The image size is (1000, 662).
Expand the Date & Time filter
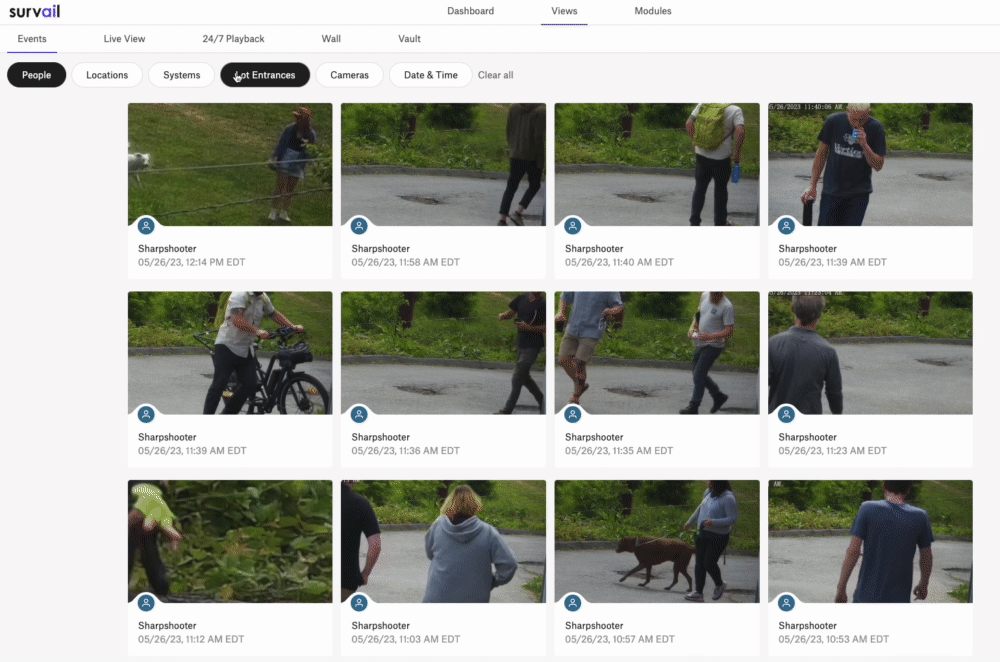[x=430, y=75]
